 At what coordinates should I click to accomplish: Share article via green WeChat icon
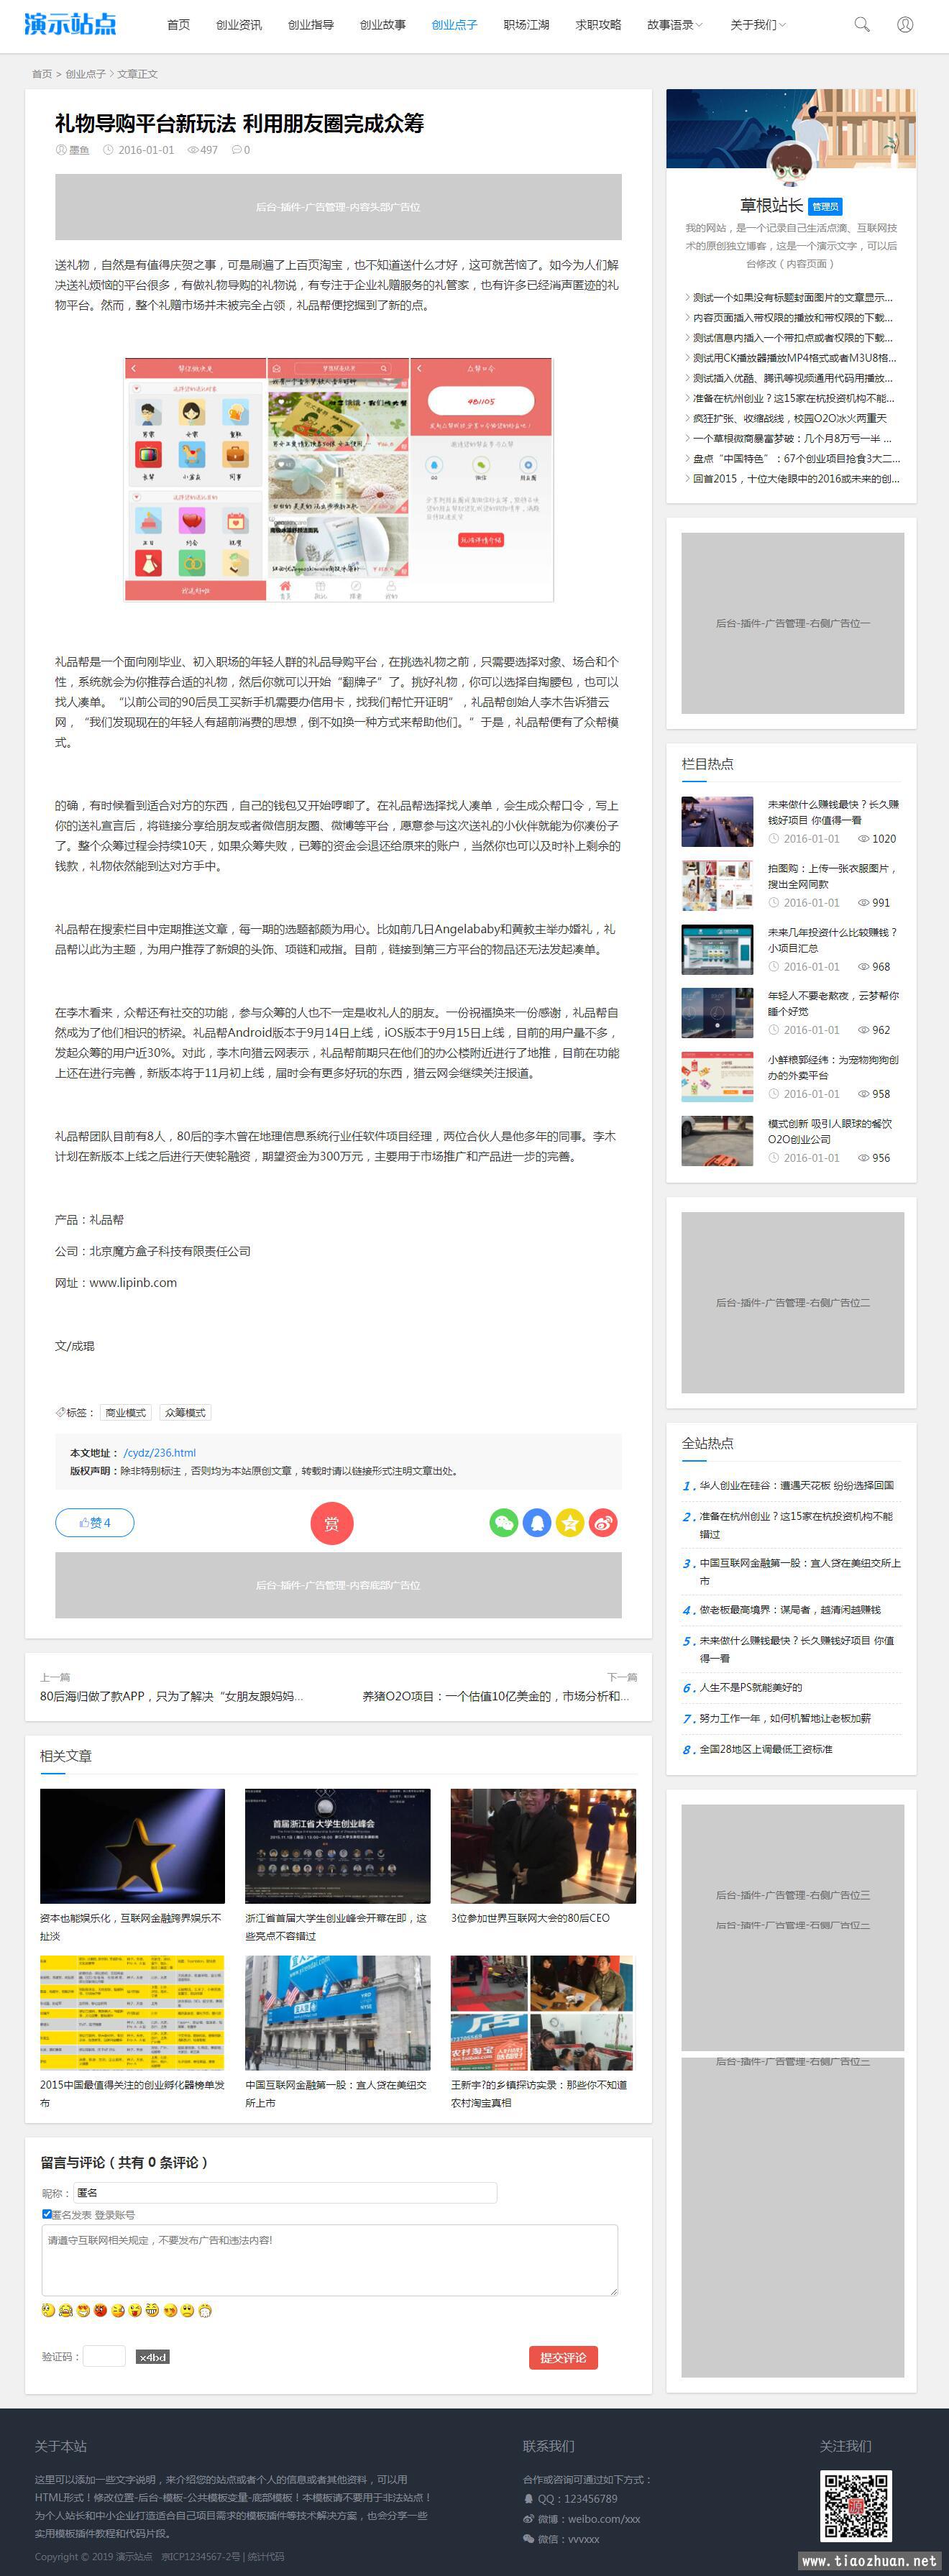(503, 1523)
